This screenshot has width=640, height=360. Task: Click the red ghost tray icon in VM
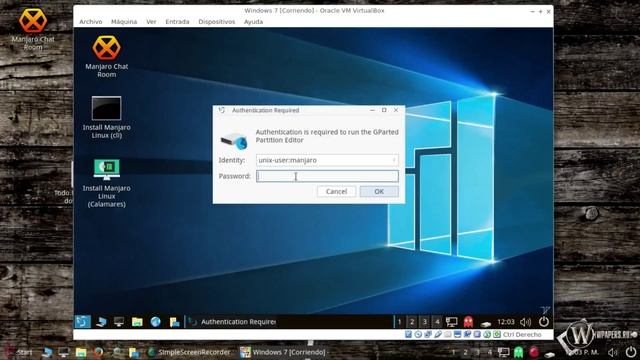(468, 322)
